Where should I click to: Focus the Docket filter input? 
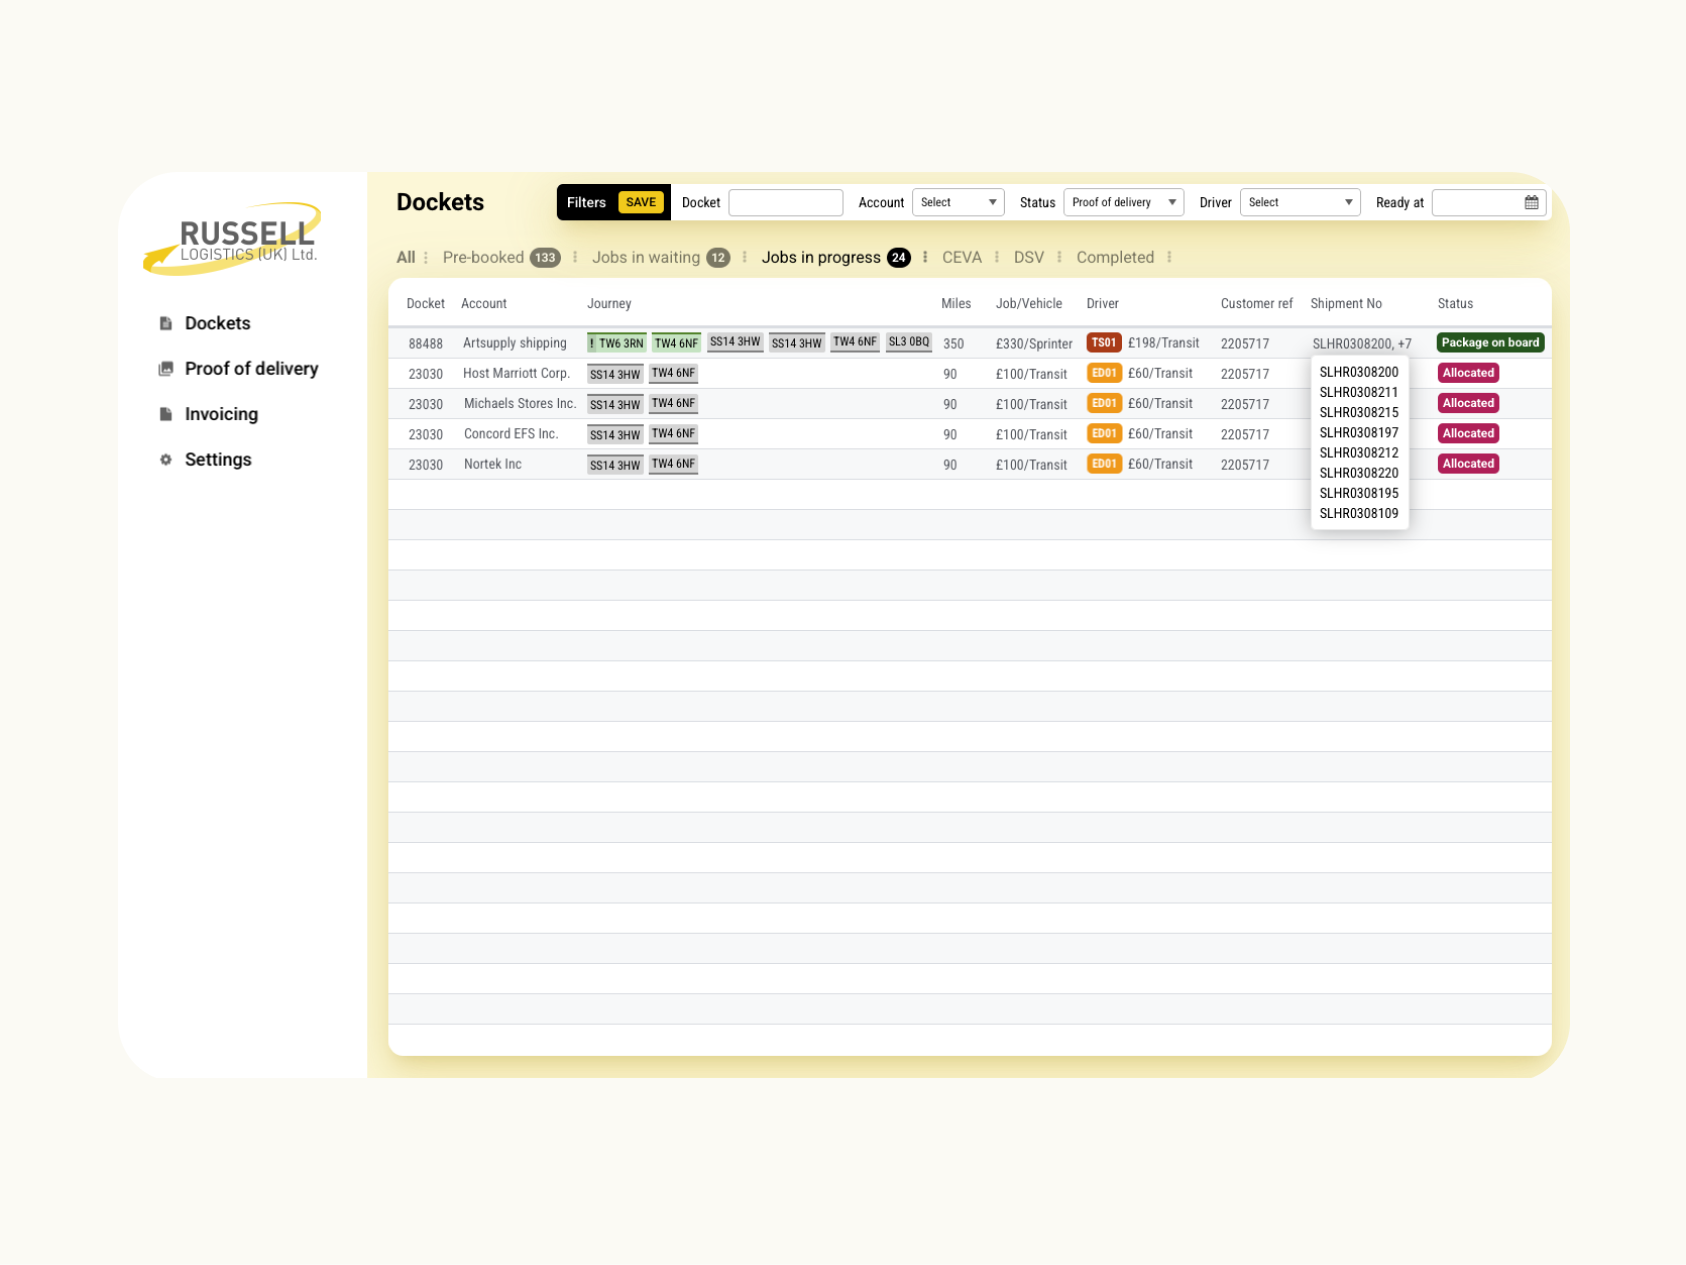click(785, 202)
